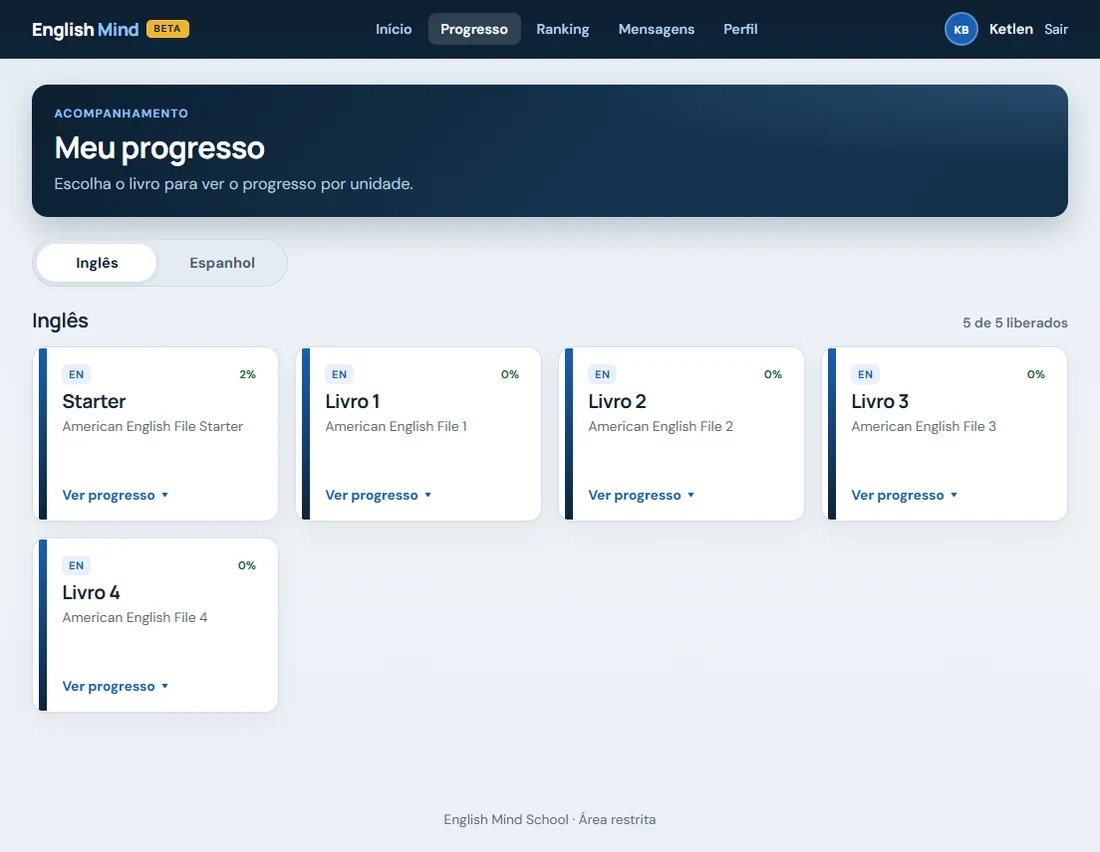Click the KB user avatar icon
1100x852 pixels.
click(x=961, y=29)
